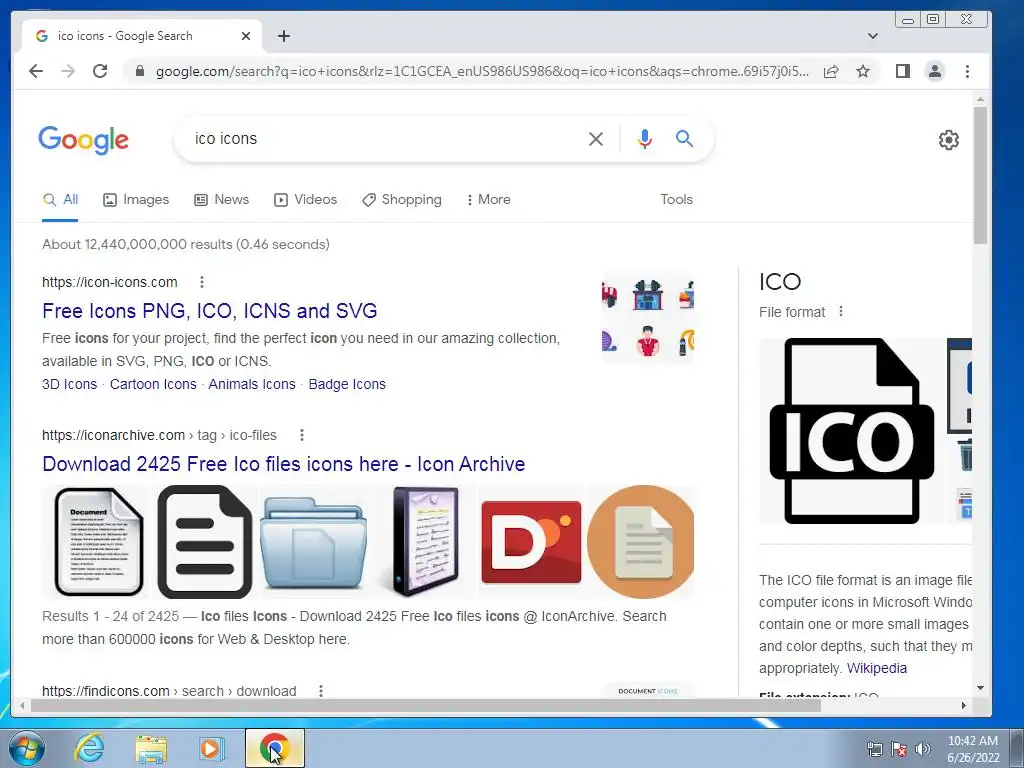Image resolution: width=1024 pixels, height=768 pixels.
Task: Open the Animals Icons sitelink
Action: pyautogui.click(x=252, y=384)
